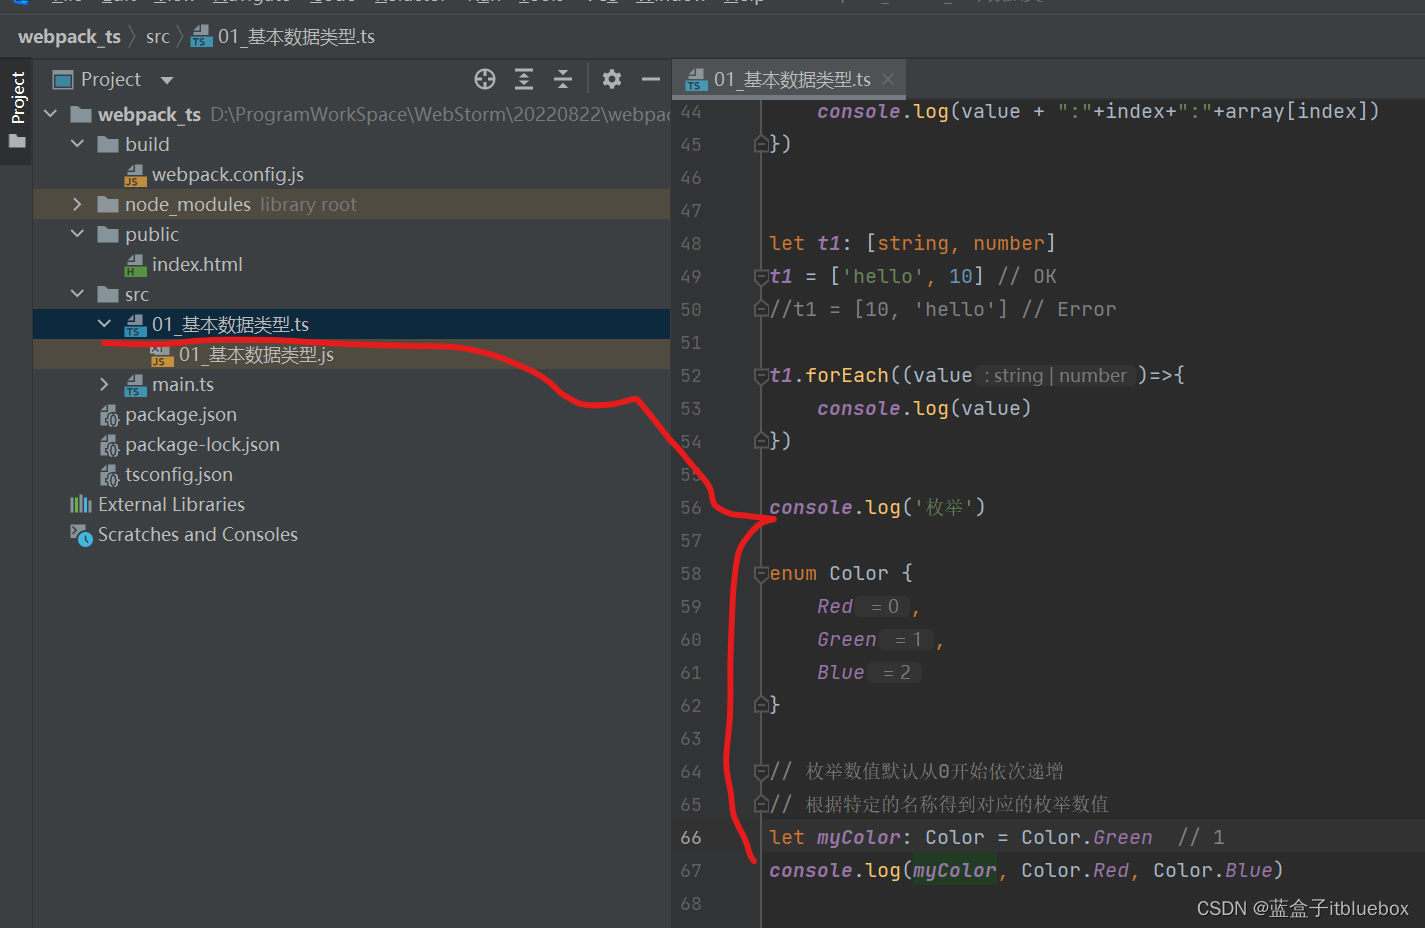Collapse the public folder

[x=78, y=234]
